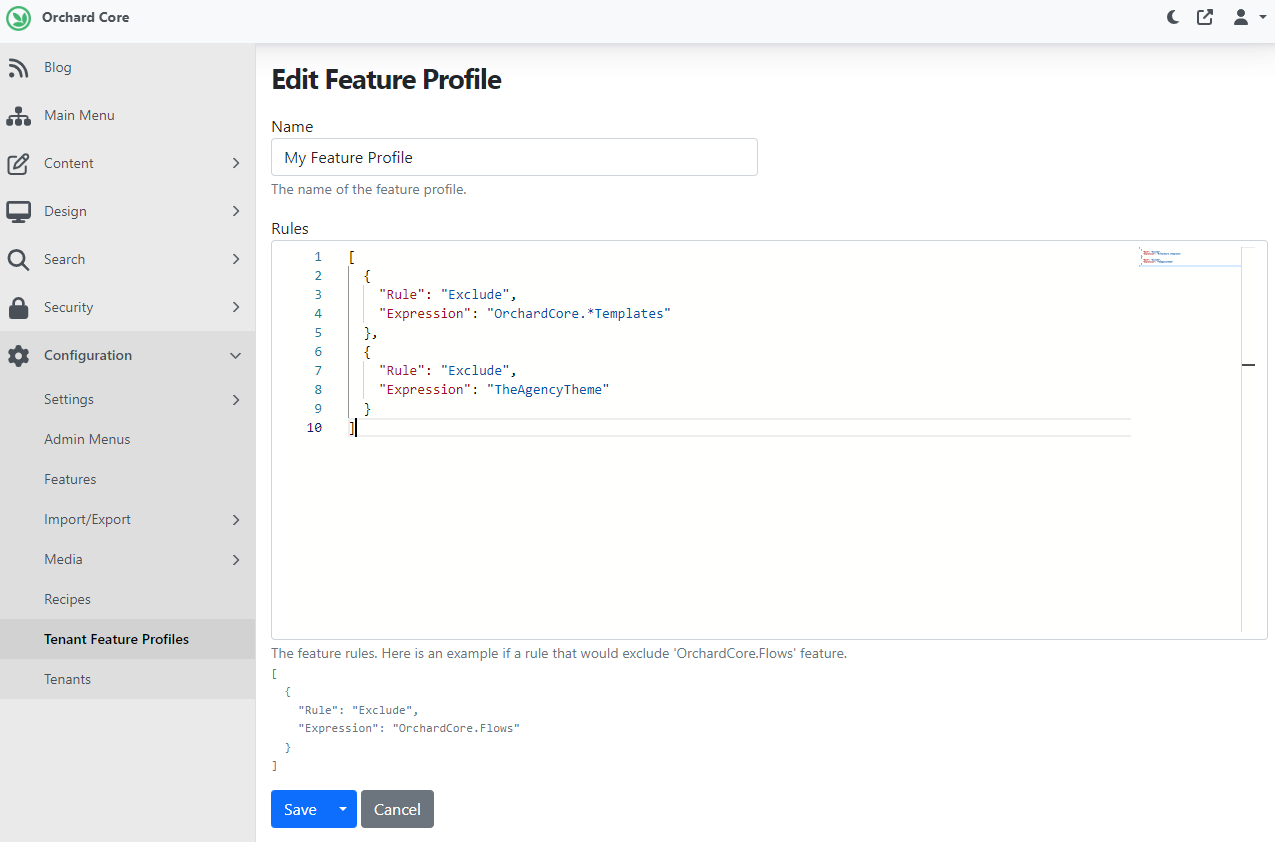
Task: Open the Save button dropdown arrow
Action: pos(343,810)
